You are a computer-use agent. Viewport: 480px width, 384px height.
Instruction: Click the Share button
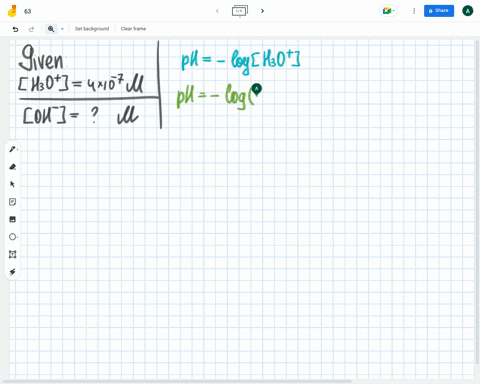pos(439,11)
